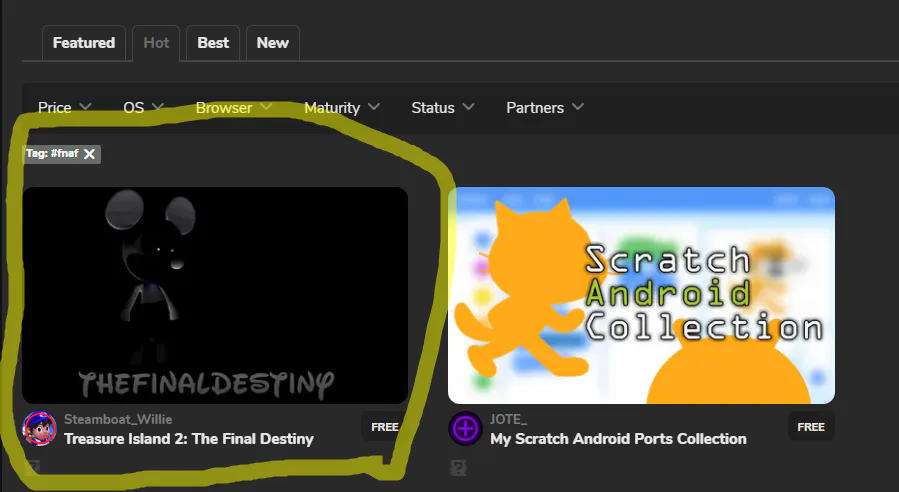Select the Best tab
Image resolution: width=899 pixels, height=492 pixels.
pos(213,43)
